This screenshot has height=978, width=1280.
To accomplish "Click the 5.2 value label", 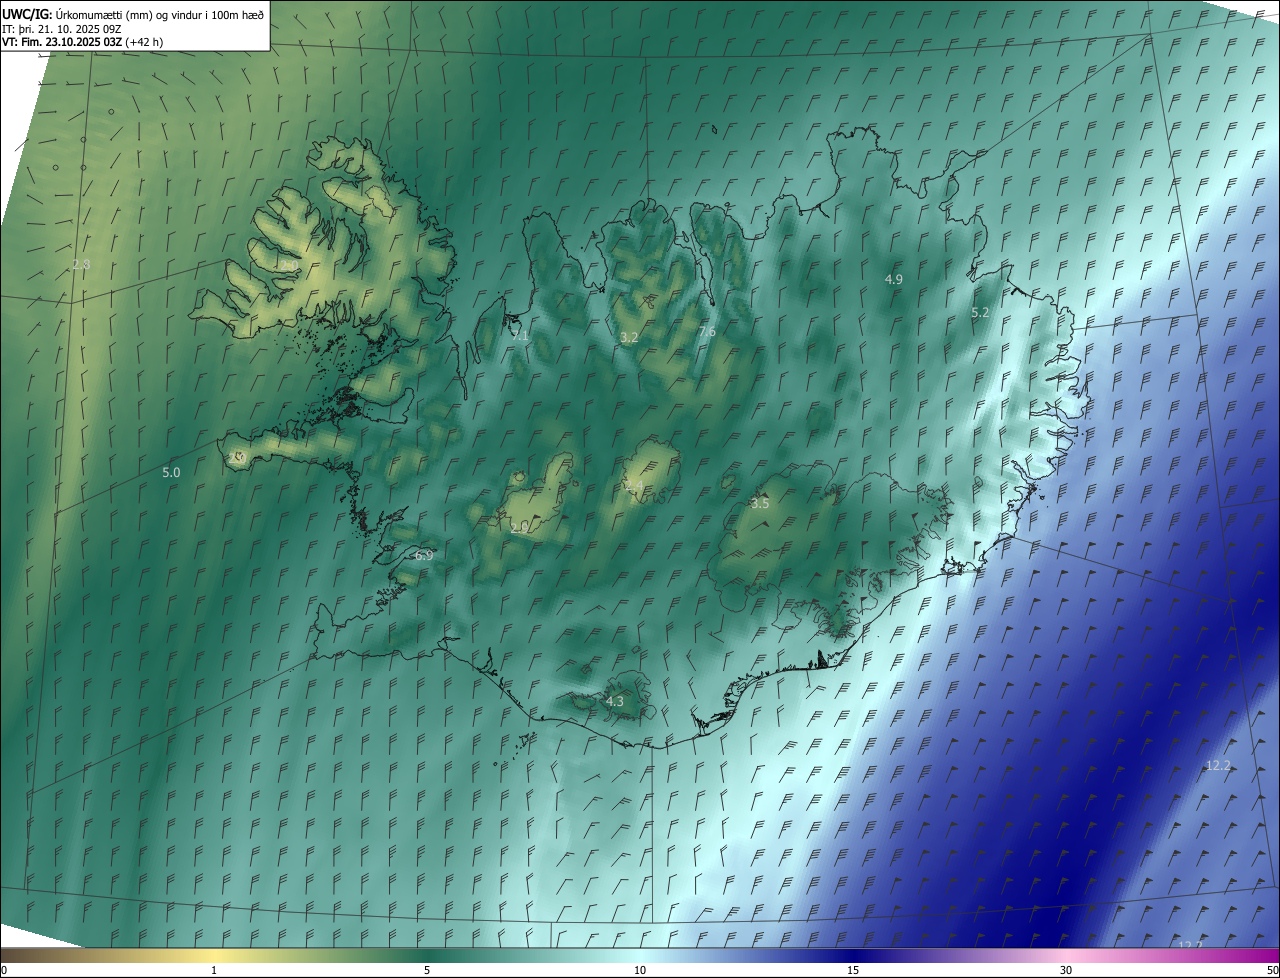I will click(980, 313).
